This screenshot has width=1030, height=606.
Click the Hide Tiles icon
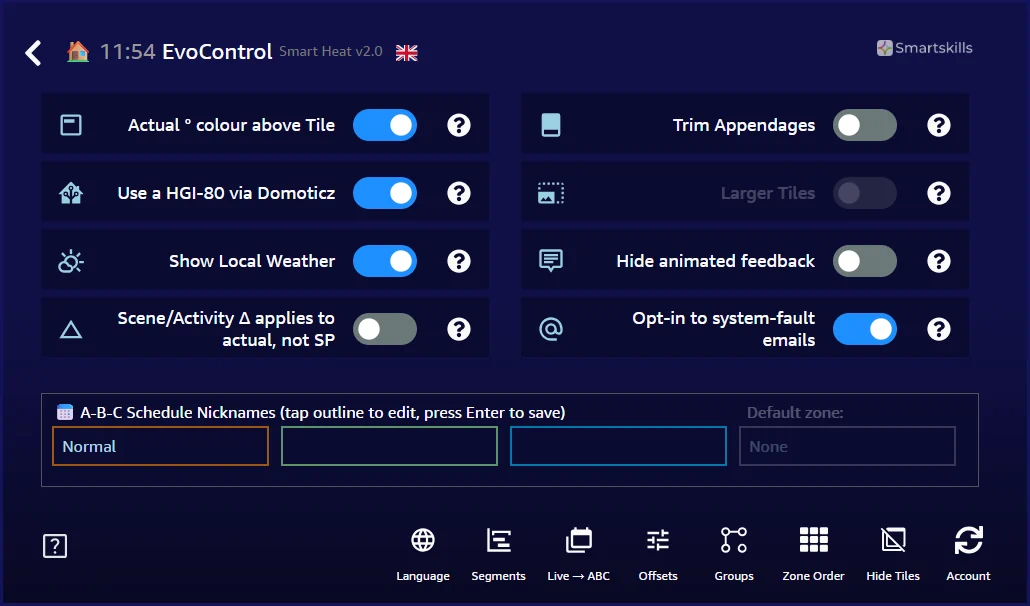(x=893, y=541)
